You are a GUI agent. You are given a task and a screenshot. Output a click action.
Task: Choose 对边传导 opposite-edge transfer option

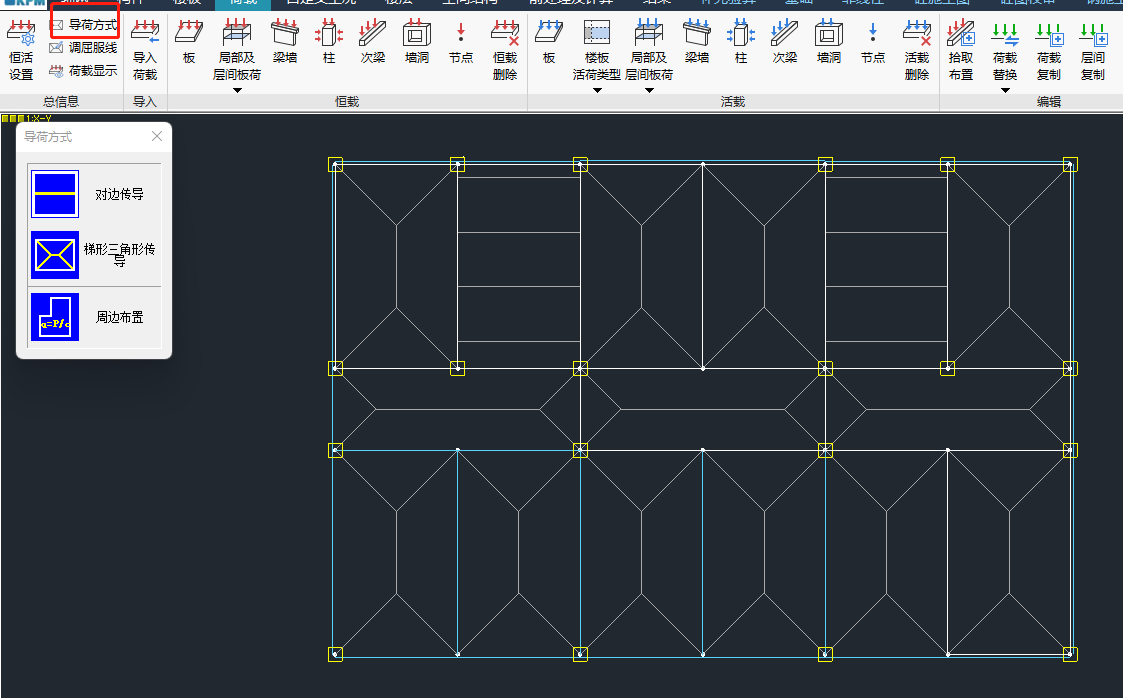point(95,194)
